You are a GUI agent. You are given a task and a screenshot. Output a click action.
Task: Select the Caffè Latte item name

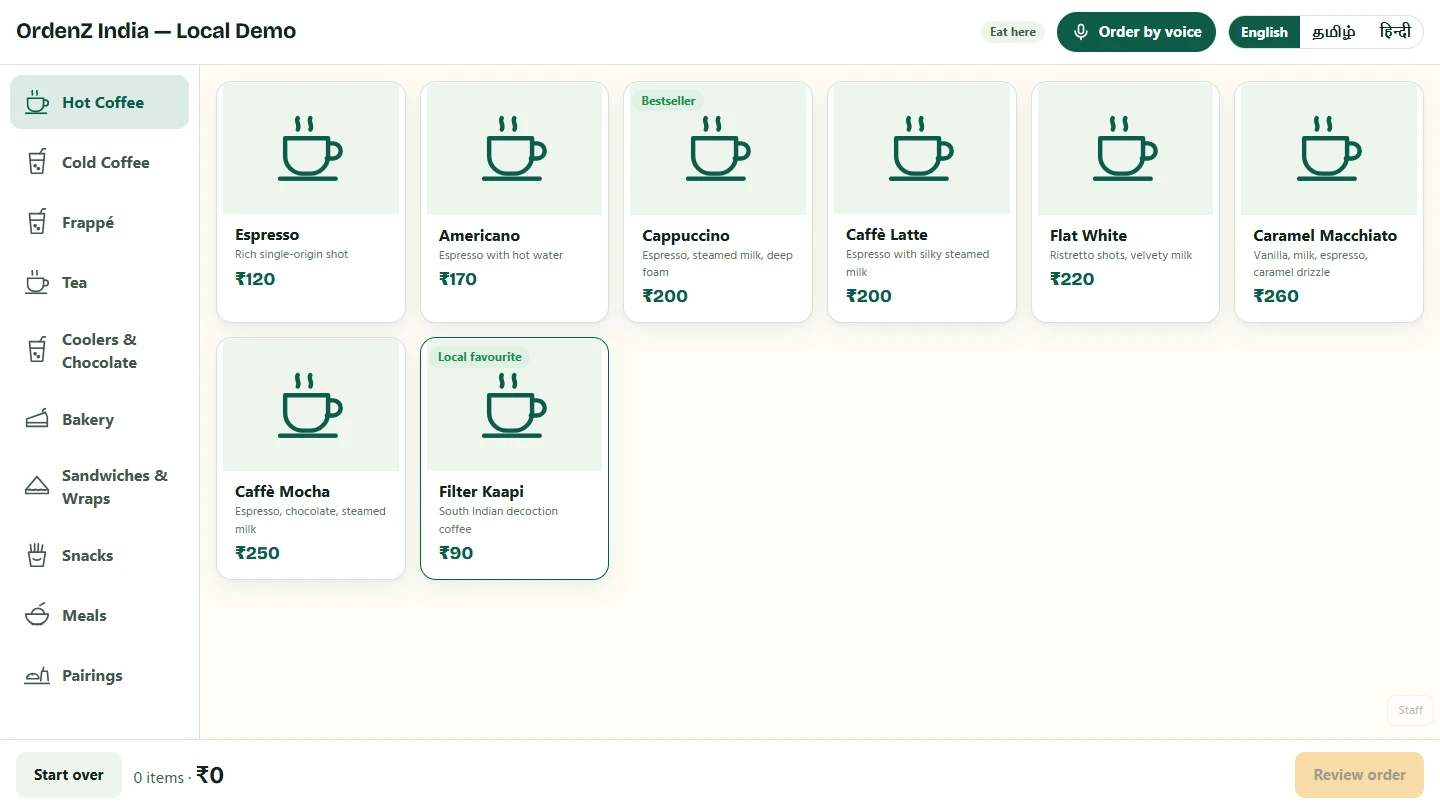(x=887, y=234)
